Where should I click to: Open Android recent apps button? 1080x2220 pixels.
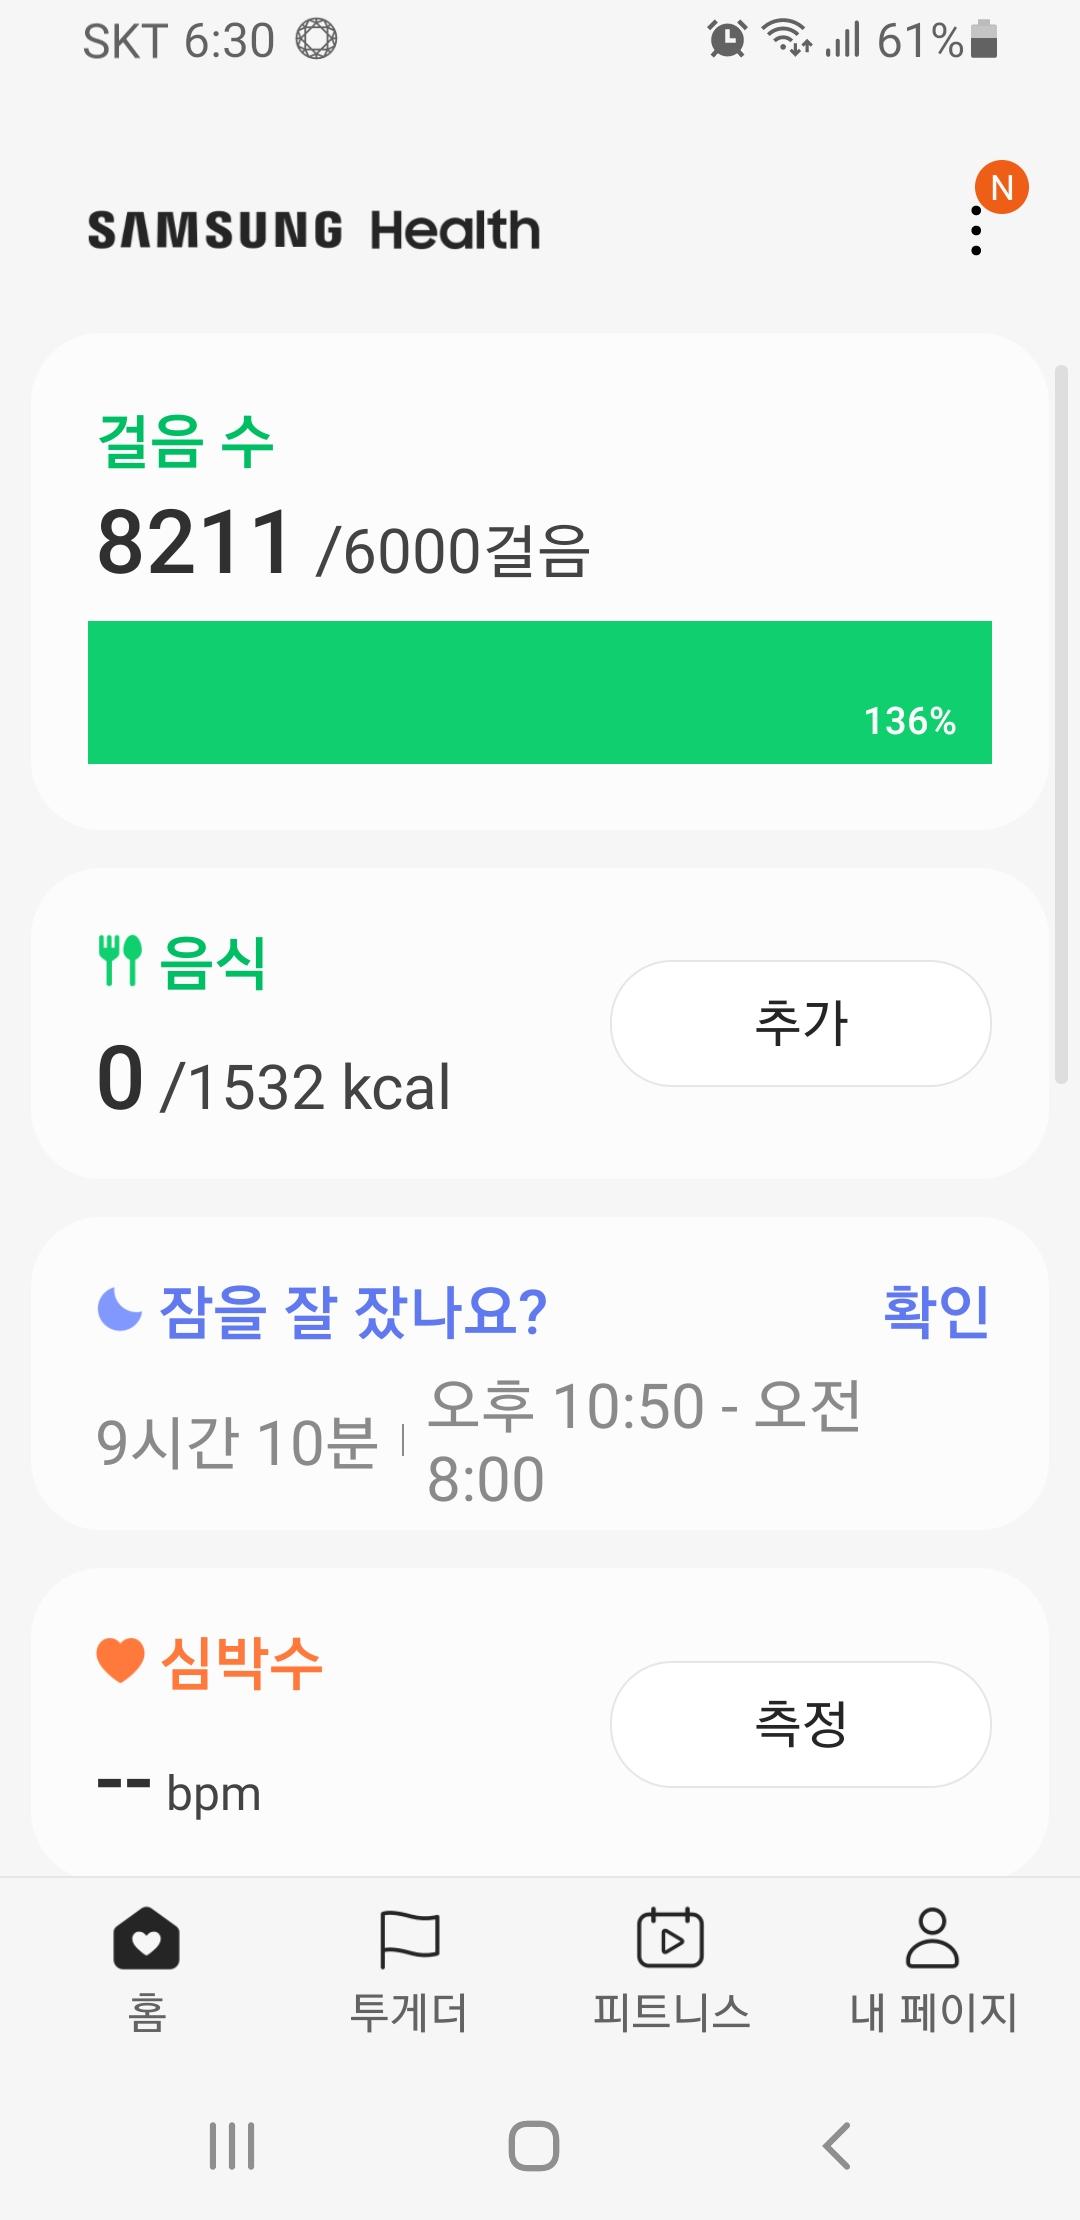[x=232, y=2145]
